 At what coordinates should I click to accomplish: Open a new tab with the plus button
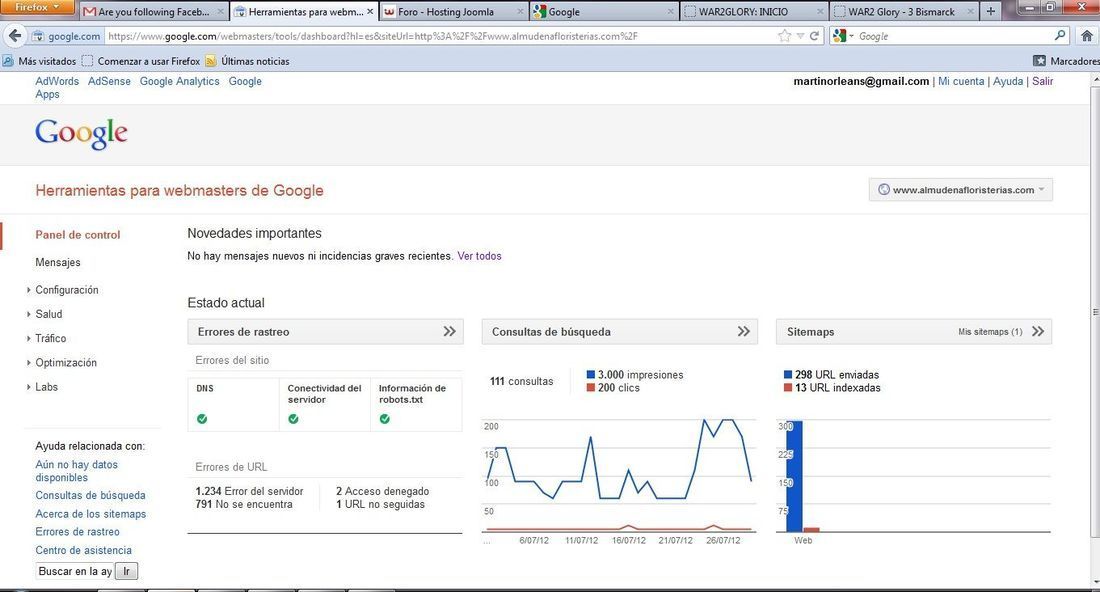tap(991, 11)
